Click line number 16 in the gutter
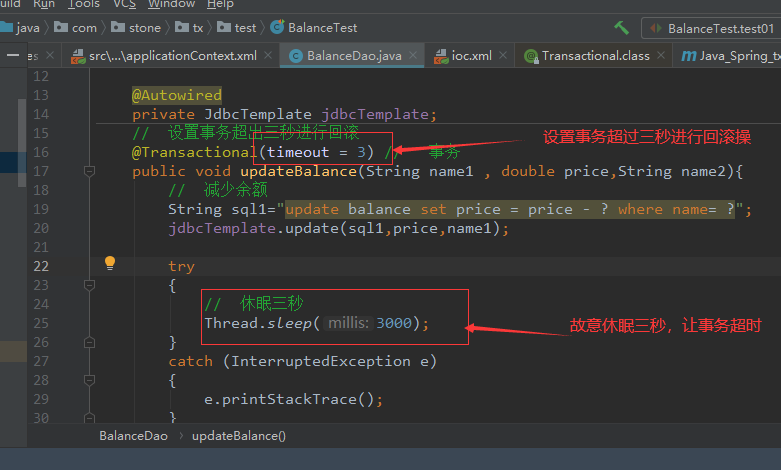 [x=41, y=152]
